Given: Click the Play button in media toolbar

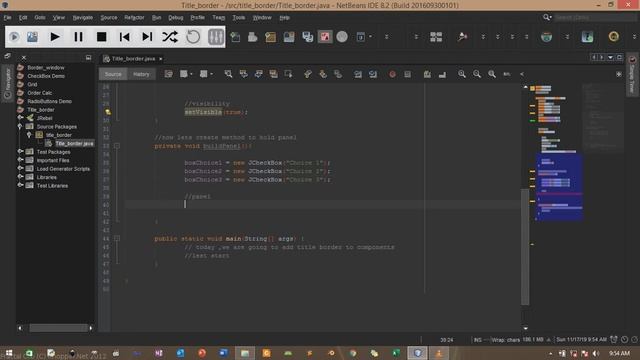Looking at the screenshot, I should pyautogui.click(x=55, y=37).
